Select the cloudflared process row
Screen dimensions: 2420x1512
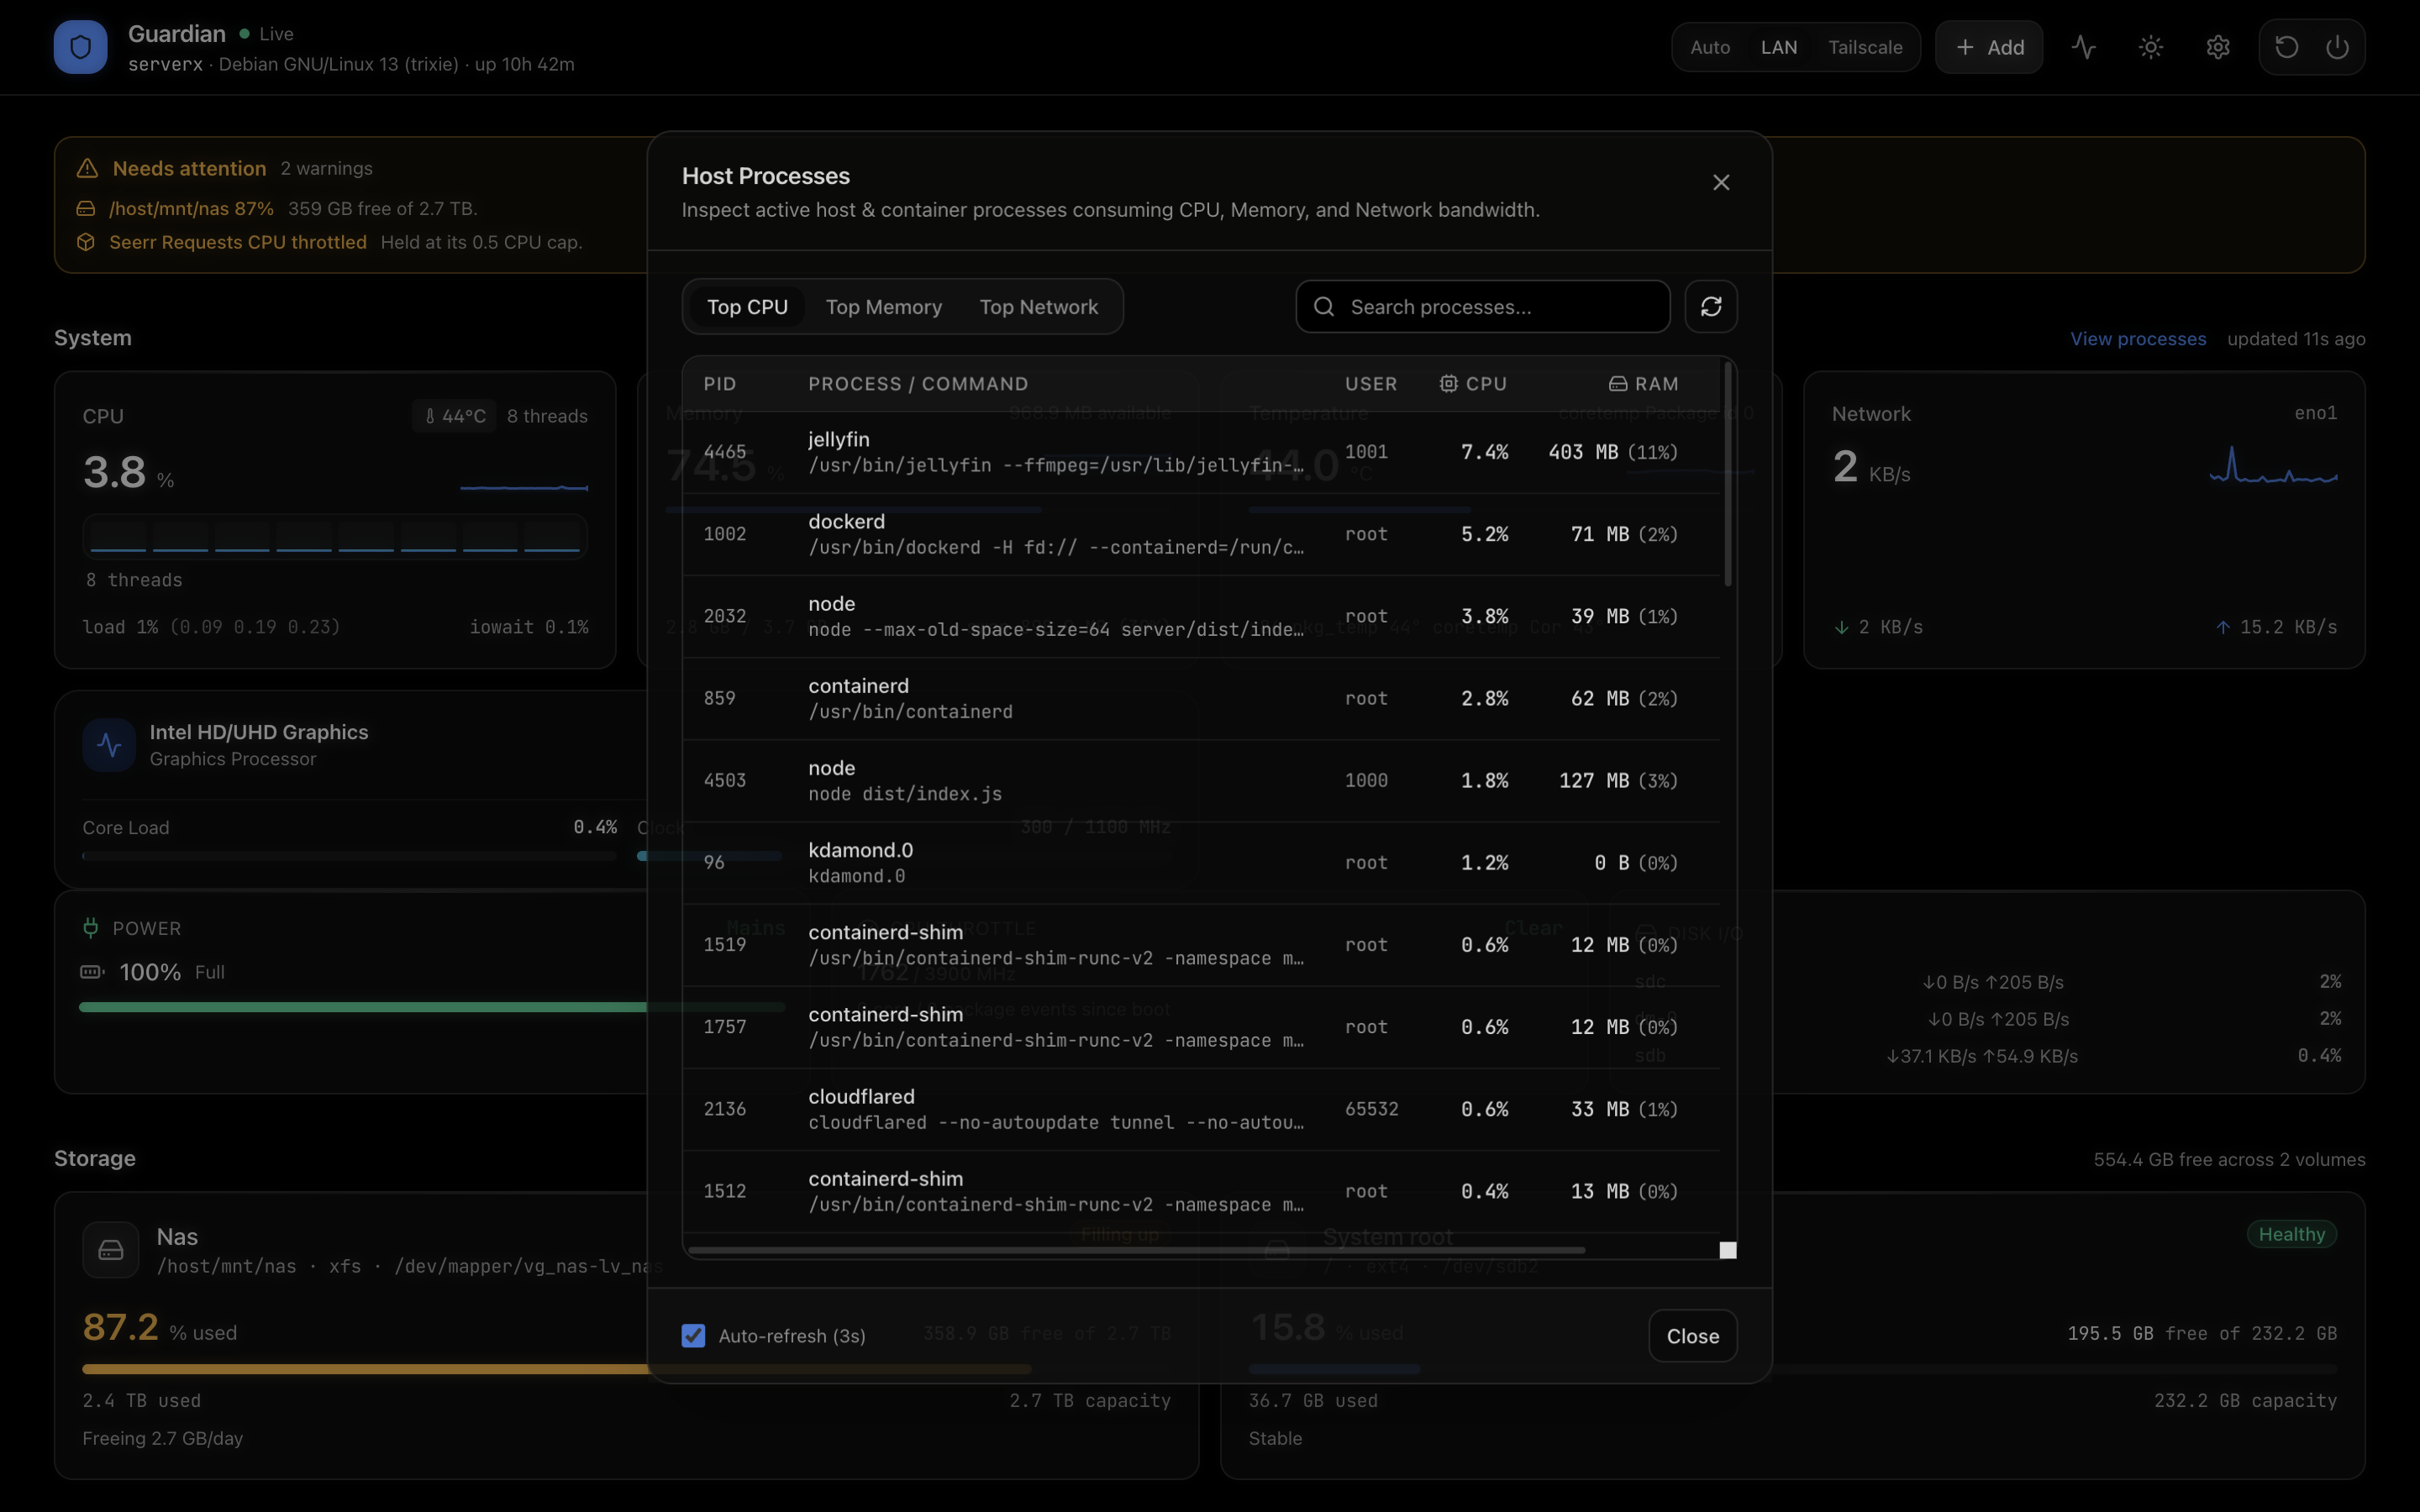tap(1201, 1108)
